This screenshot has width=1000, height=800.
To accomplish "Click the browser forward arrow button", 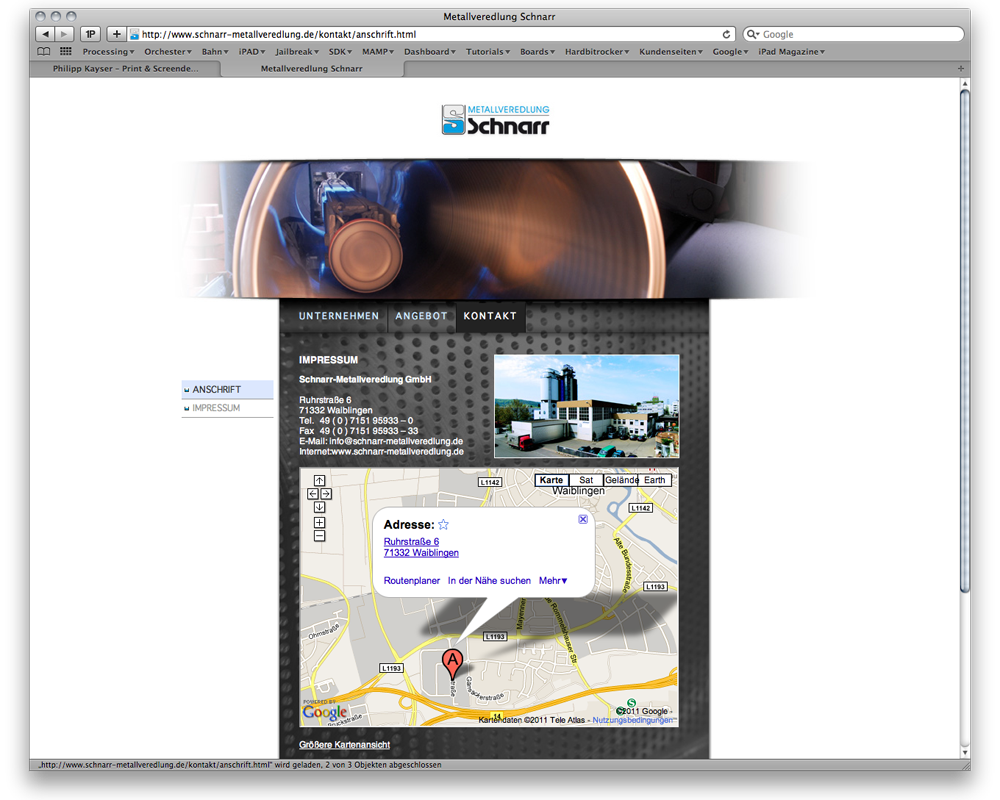I will (x=64, y=34).
